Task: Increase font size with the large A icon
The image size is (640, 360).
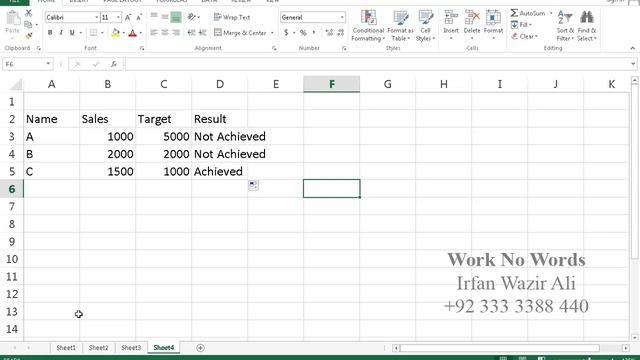Action: point(128,17)
